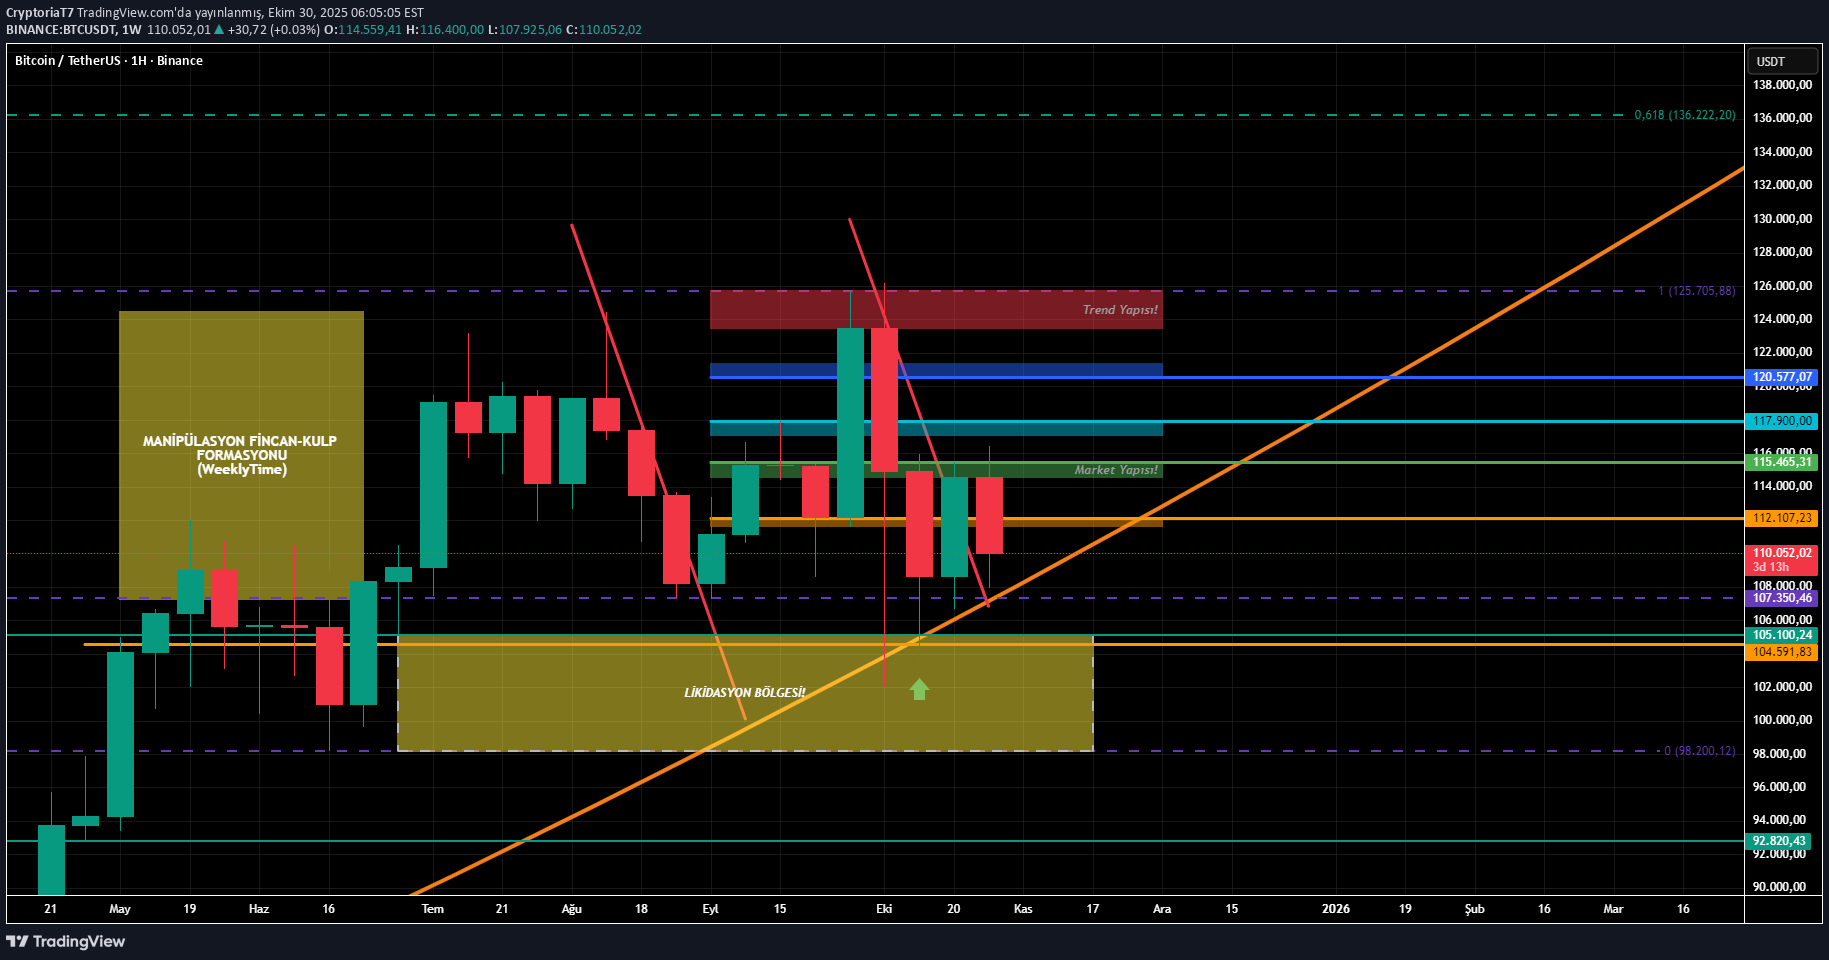This screenshot has width=1829, height=960.
Task: Click the orange 112.107,23 price label
Action: coord(1781,518)
